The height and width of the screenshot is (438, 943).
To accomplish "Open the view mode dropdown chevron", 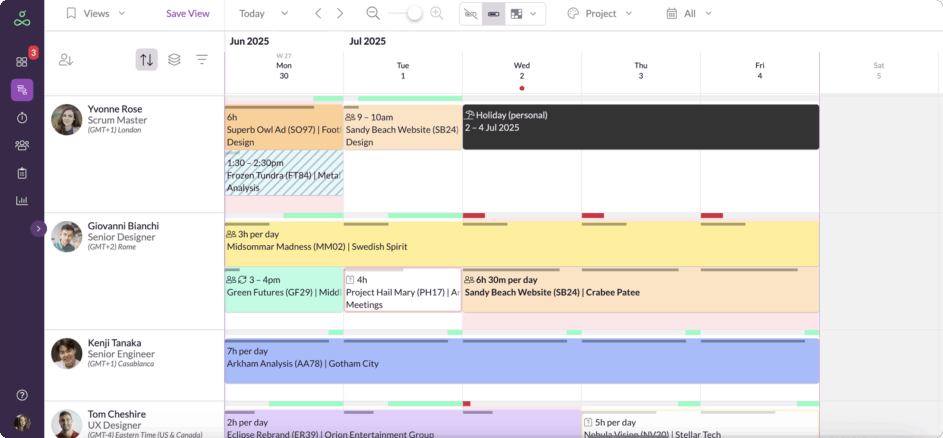I will coord(533,14).
